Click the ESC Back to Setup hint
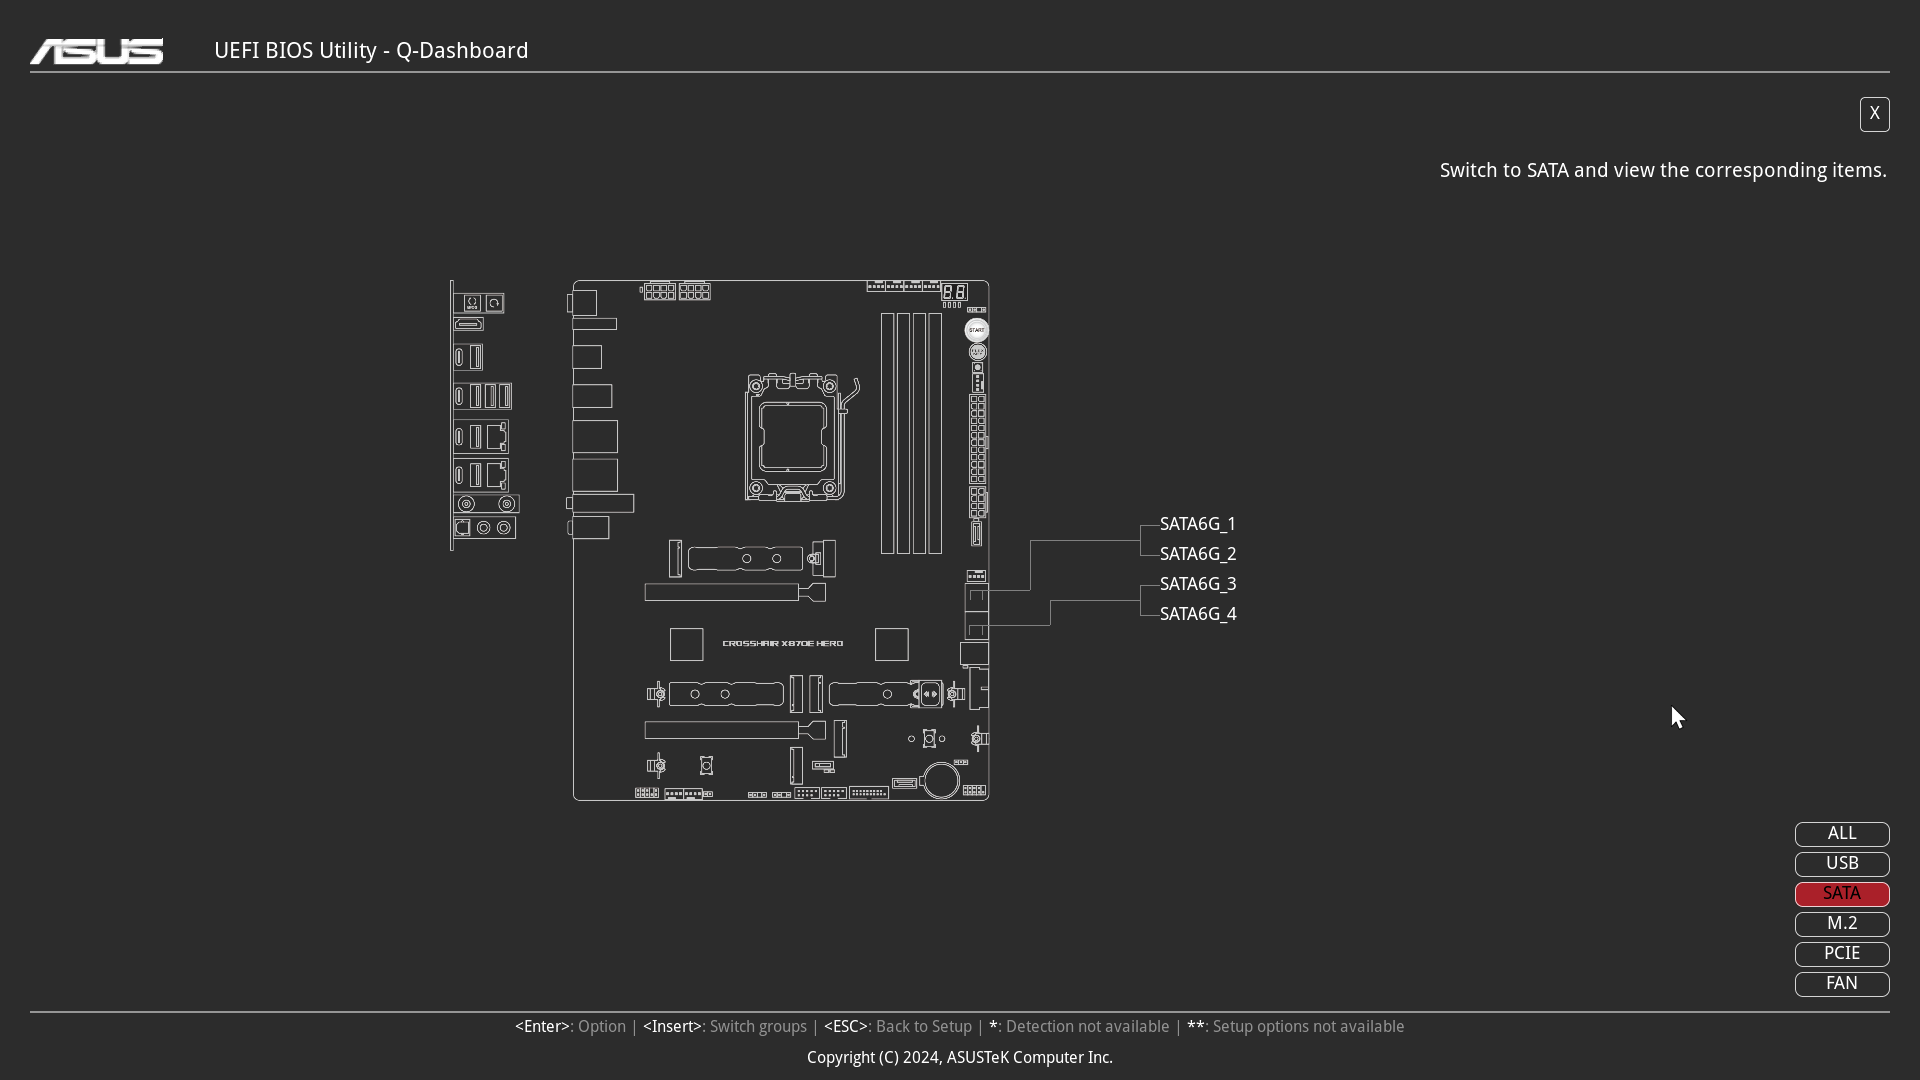The width and height of the screenshot is (1920, 1080). [898, 1027]
